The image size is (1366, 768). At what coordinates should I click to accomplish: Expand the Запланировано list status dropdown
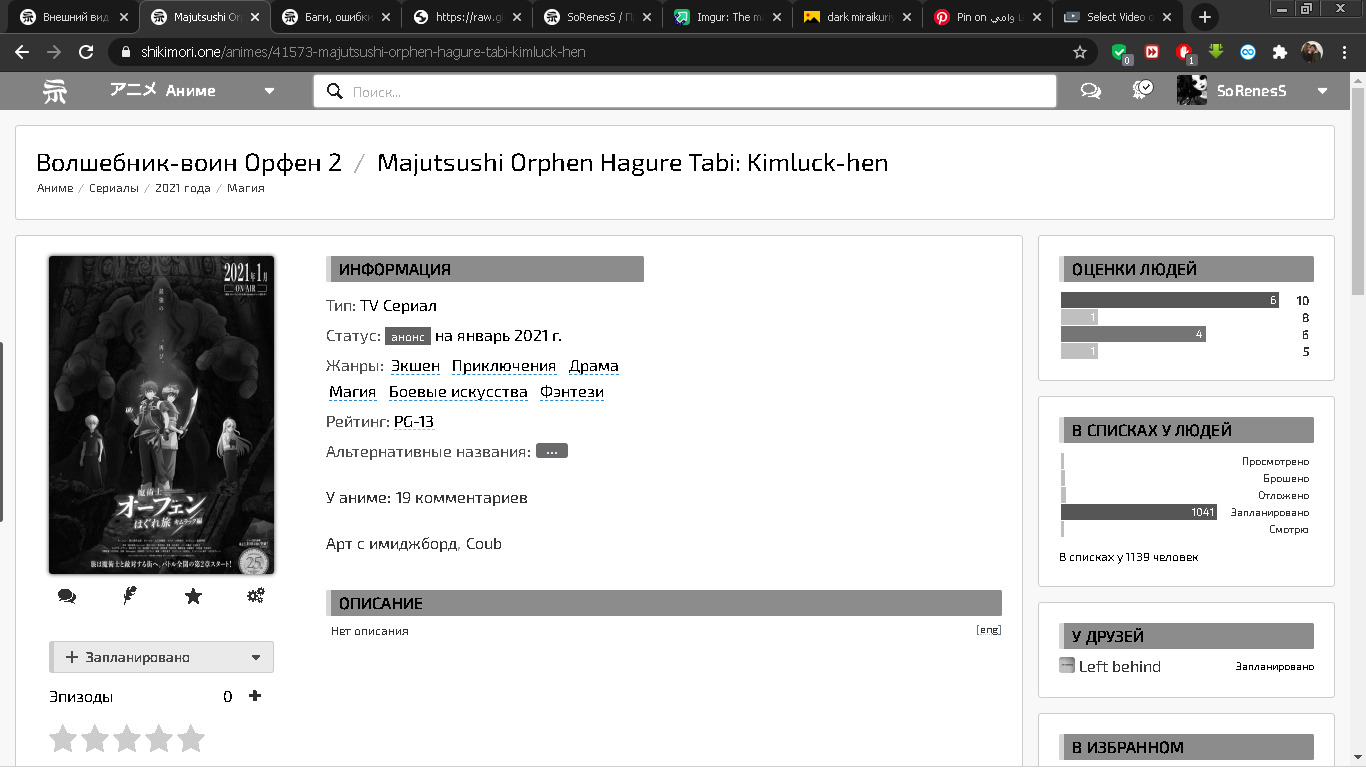(x=255, y=657)
